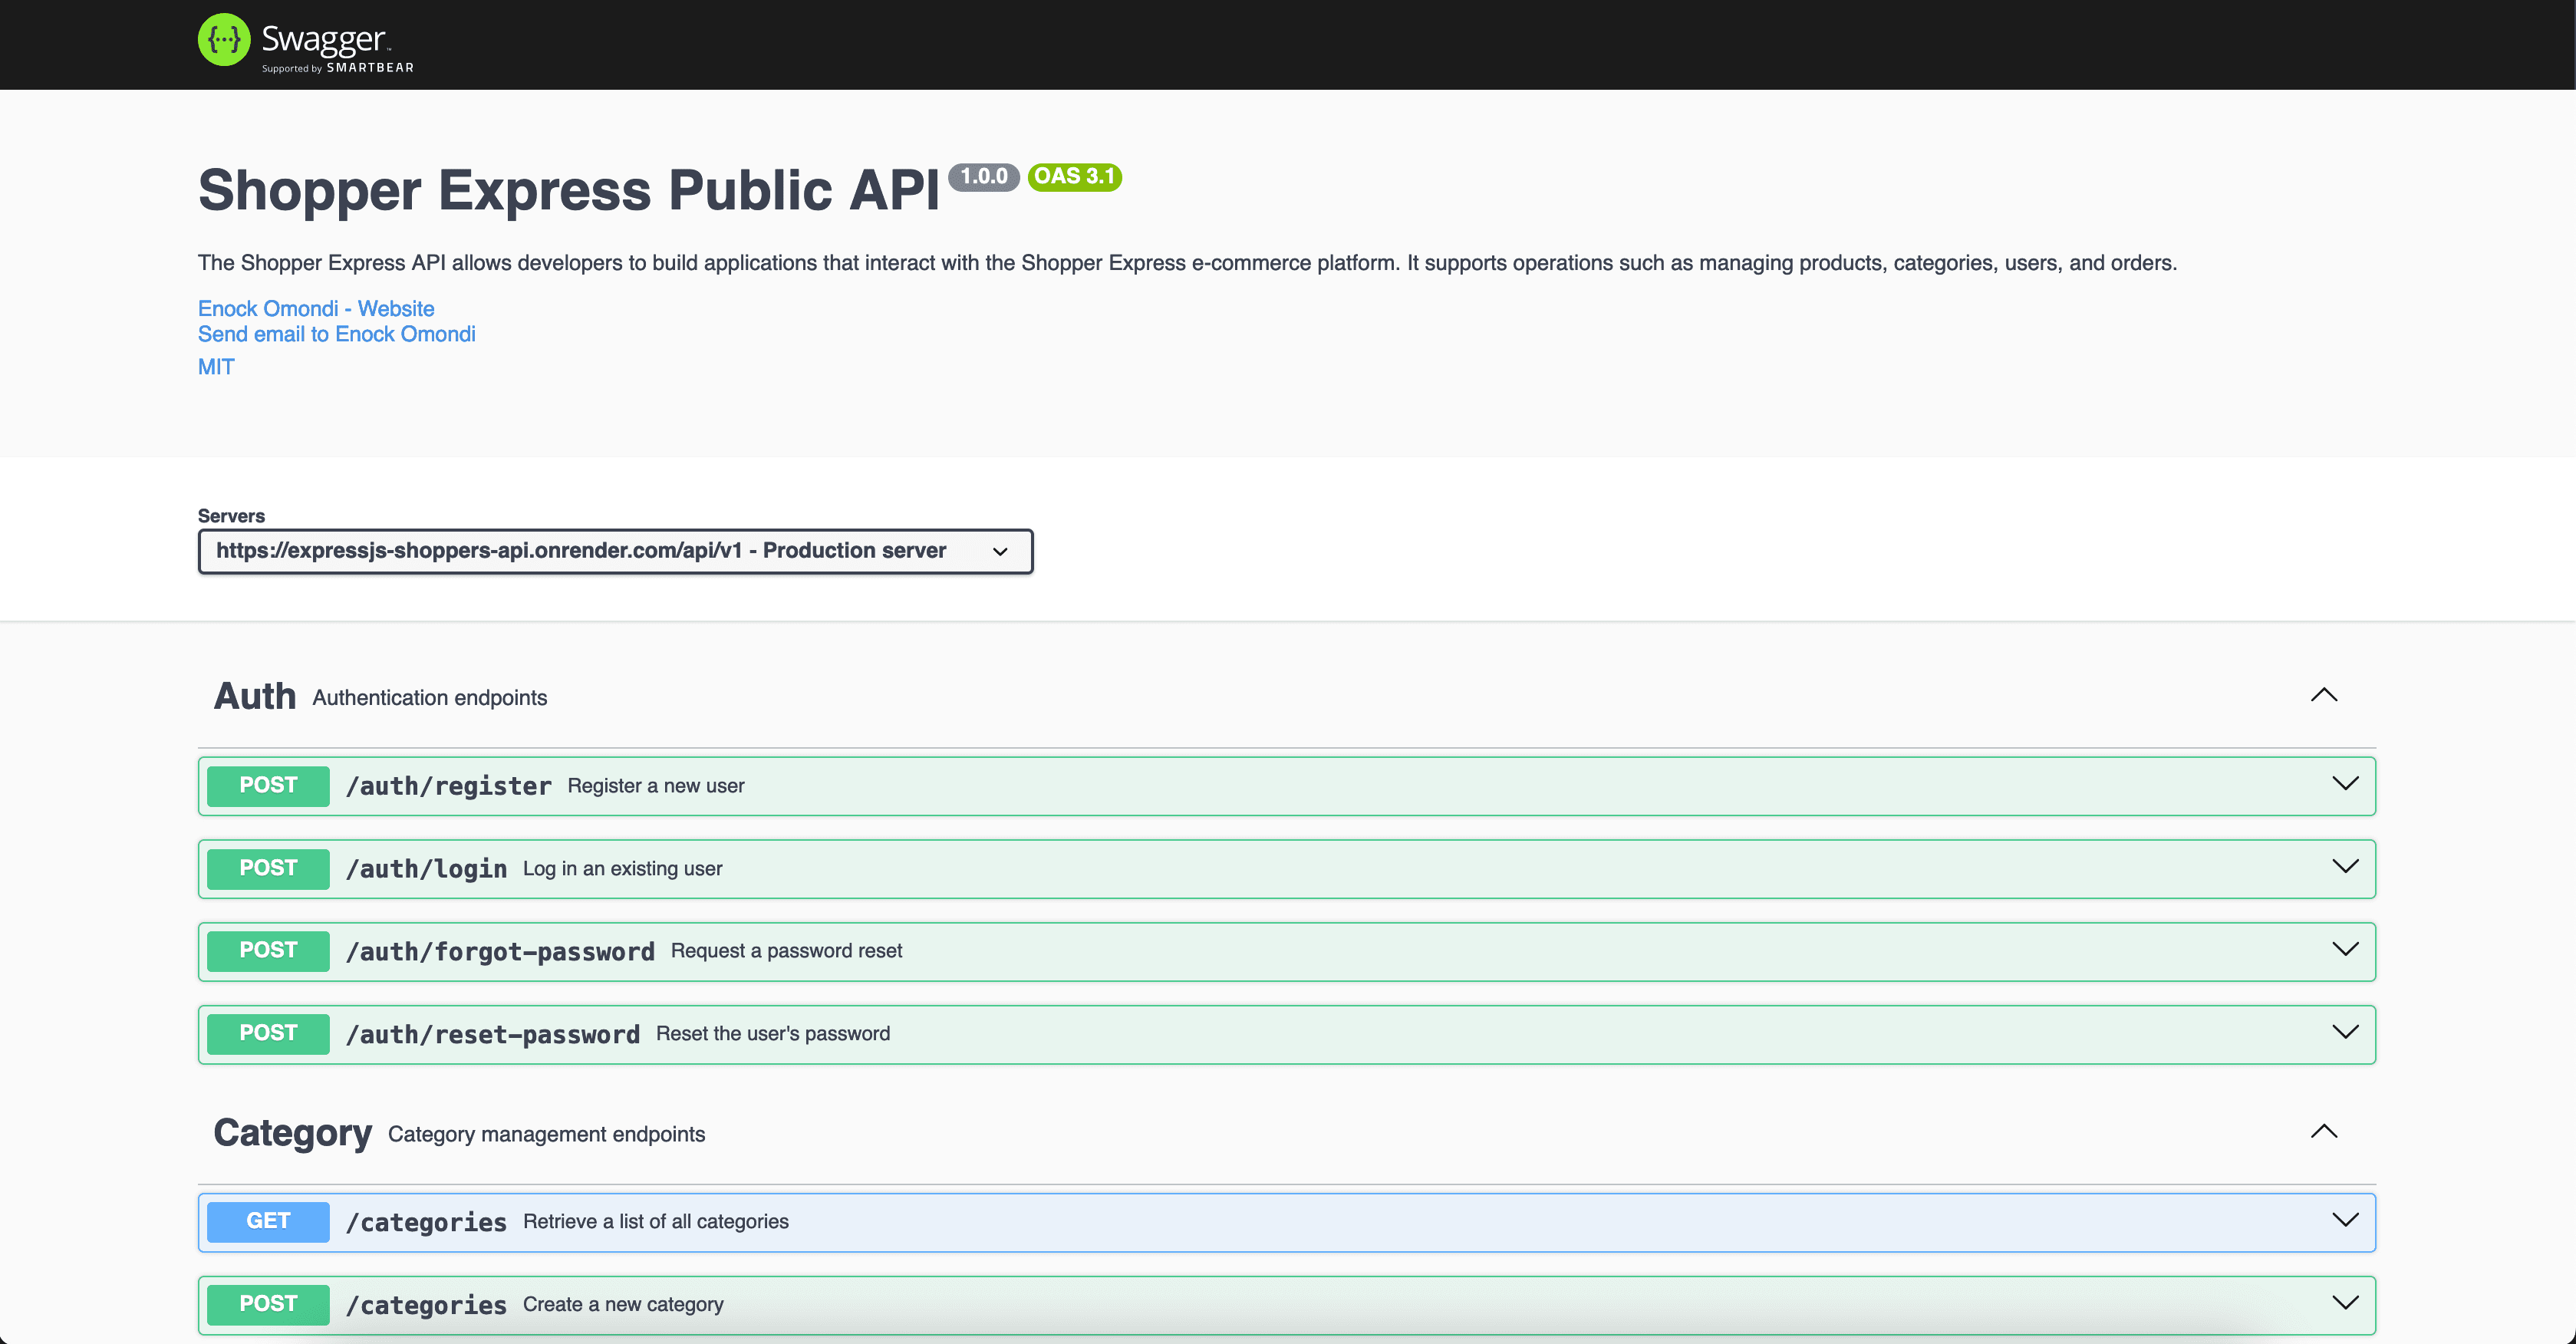Click 'Request a password reset' text
This screenshot has width=2576, height=1344.
[x=786, y=951]
